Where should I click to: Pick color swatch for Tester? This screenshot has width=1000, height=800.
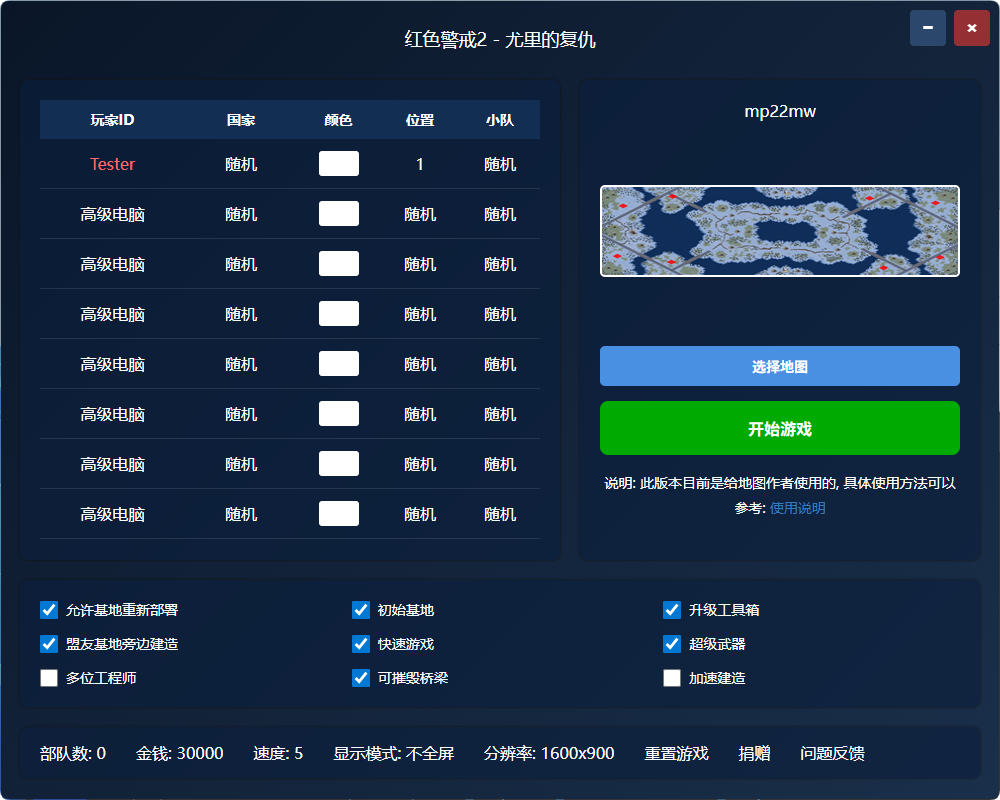point(339,163)
